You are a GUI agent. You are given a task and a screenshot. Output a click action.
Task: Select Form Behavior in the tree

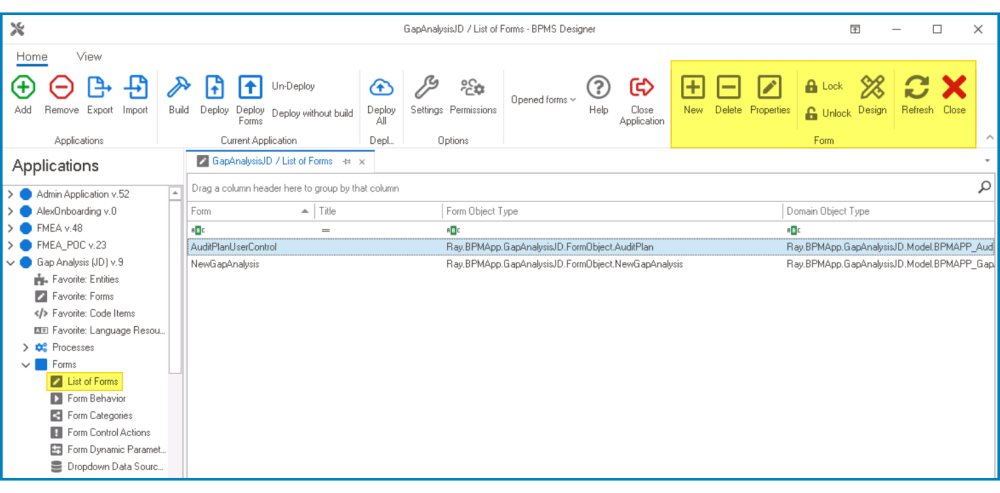(x=96, y=398)
